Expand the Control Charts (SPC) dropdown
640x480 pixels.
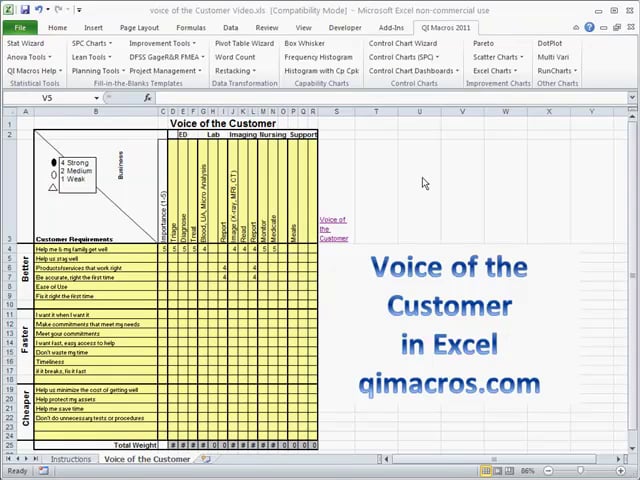tap(404, 57)
